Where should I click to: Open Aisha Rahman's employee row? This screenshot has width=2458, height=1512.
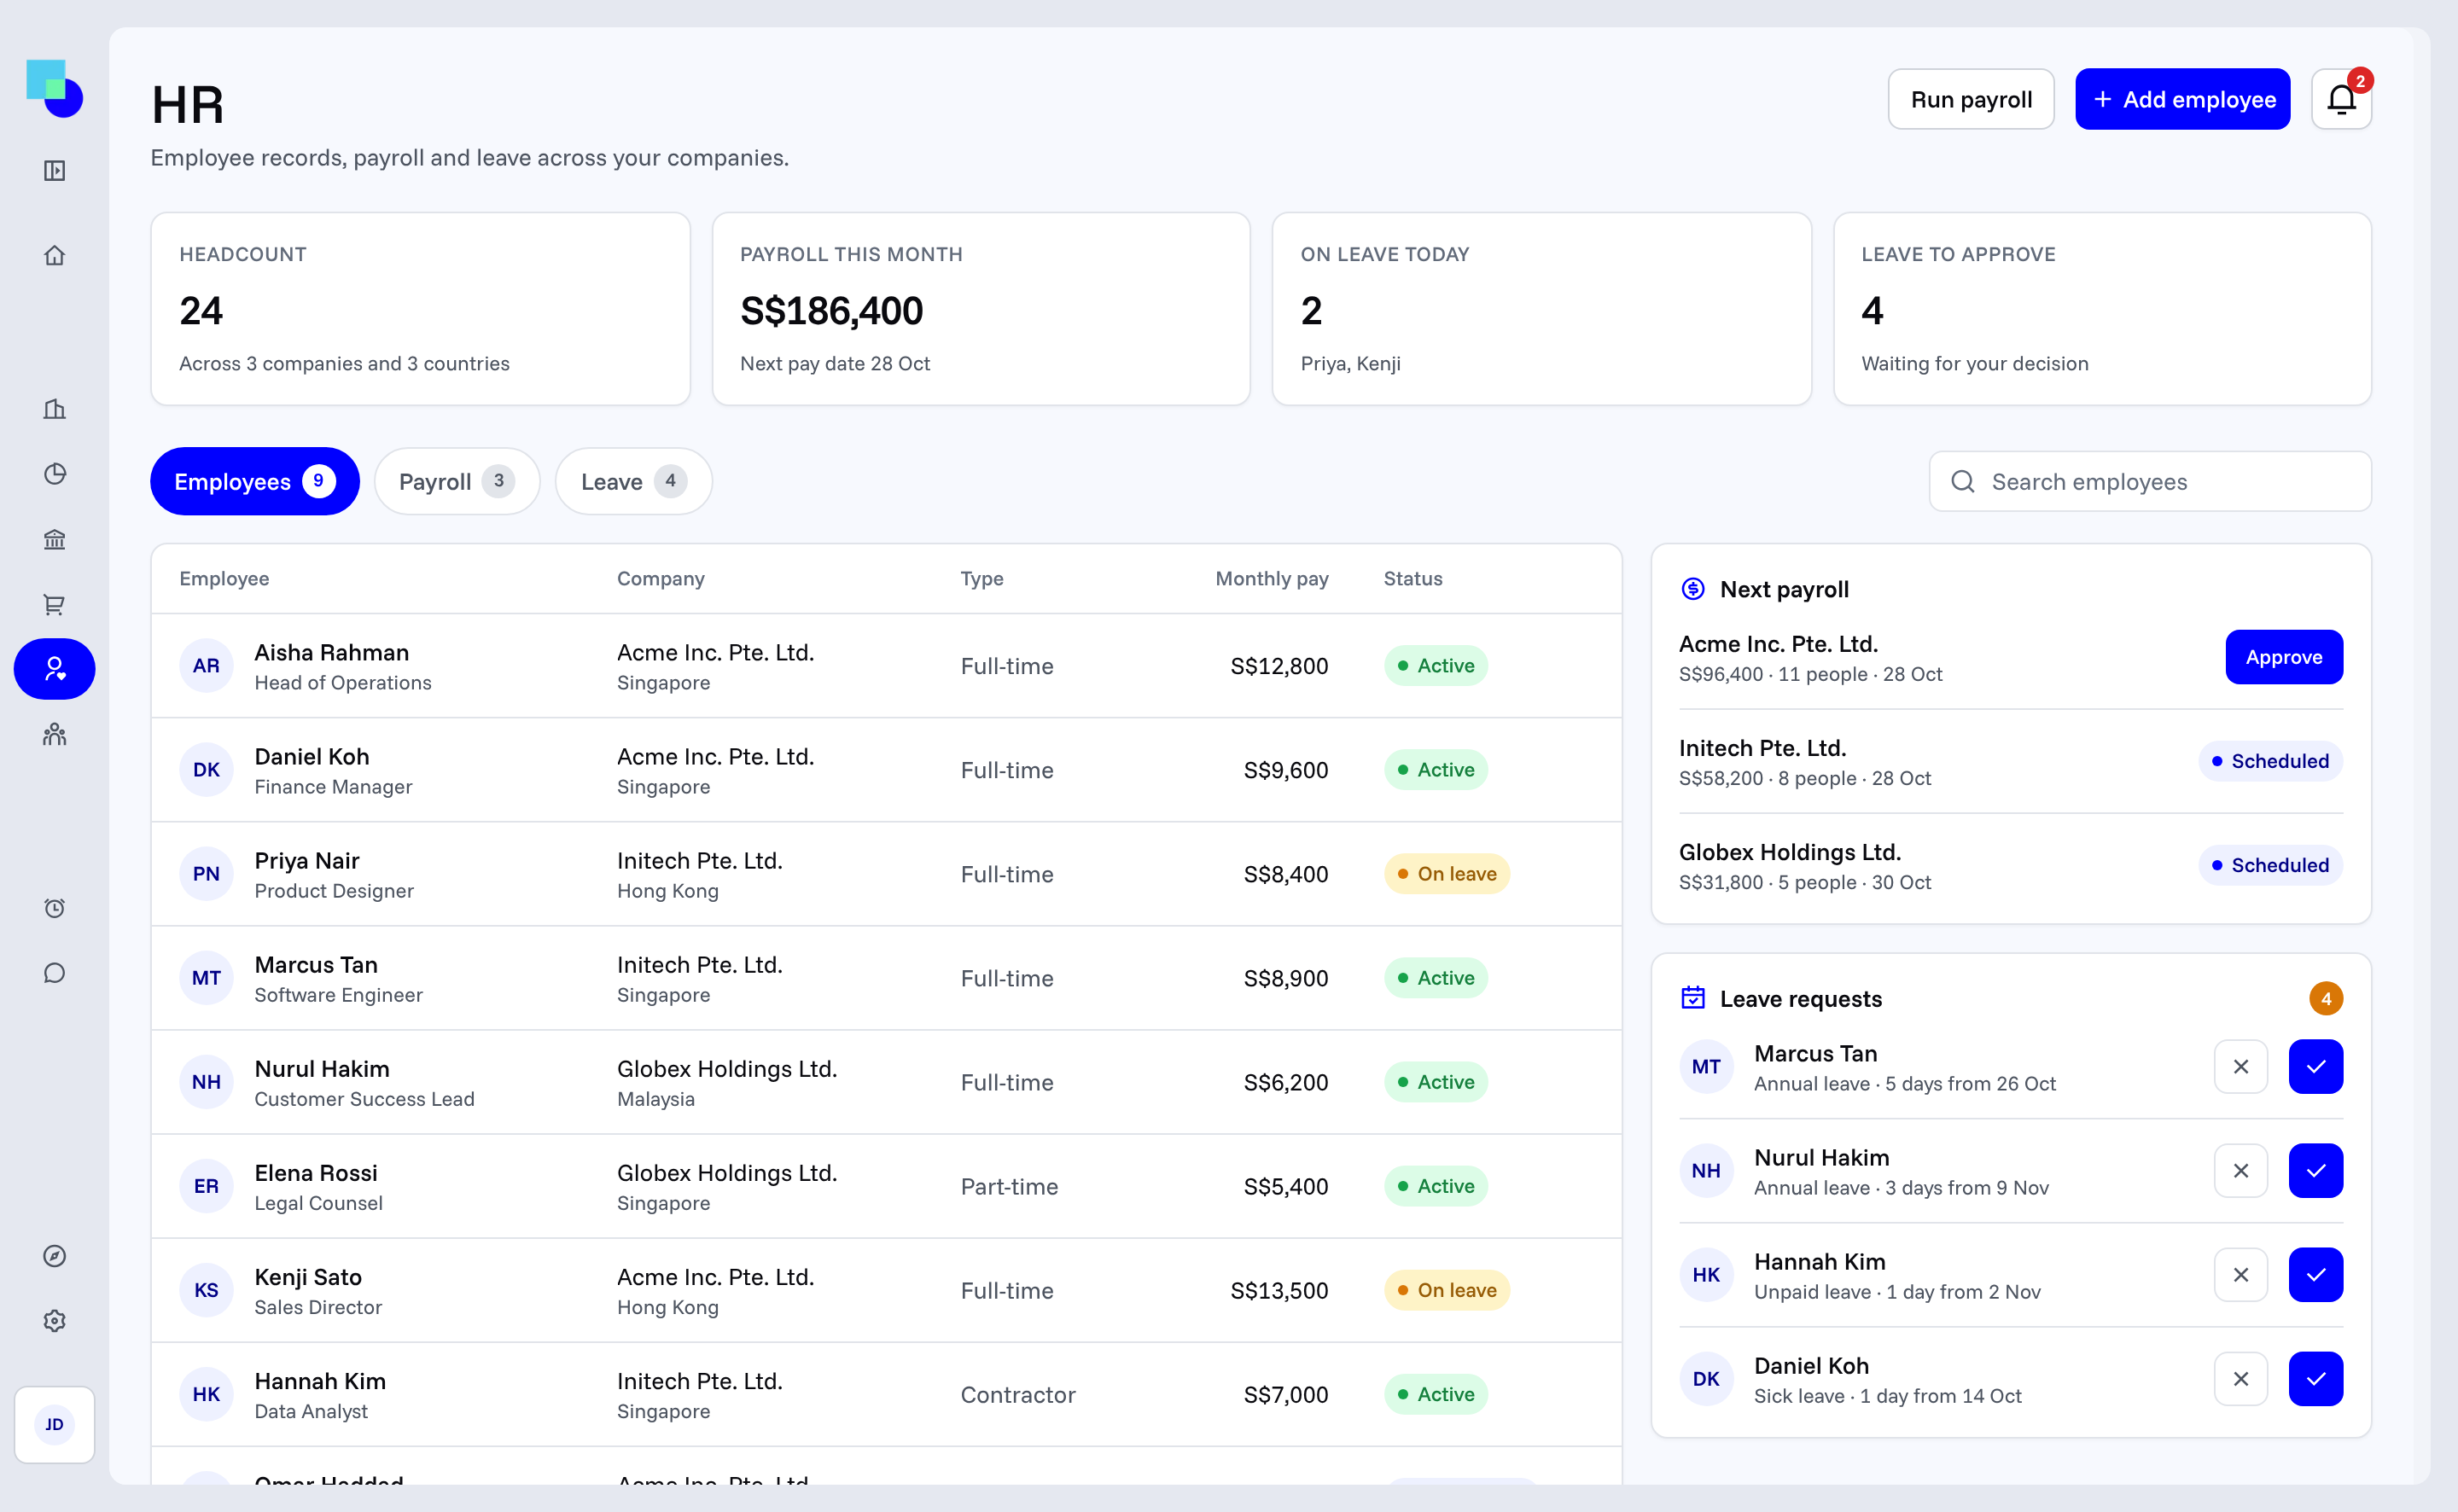[886, 666]
